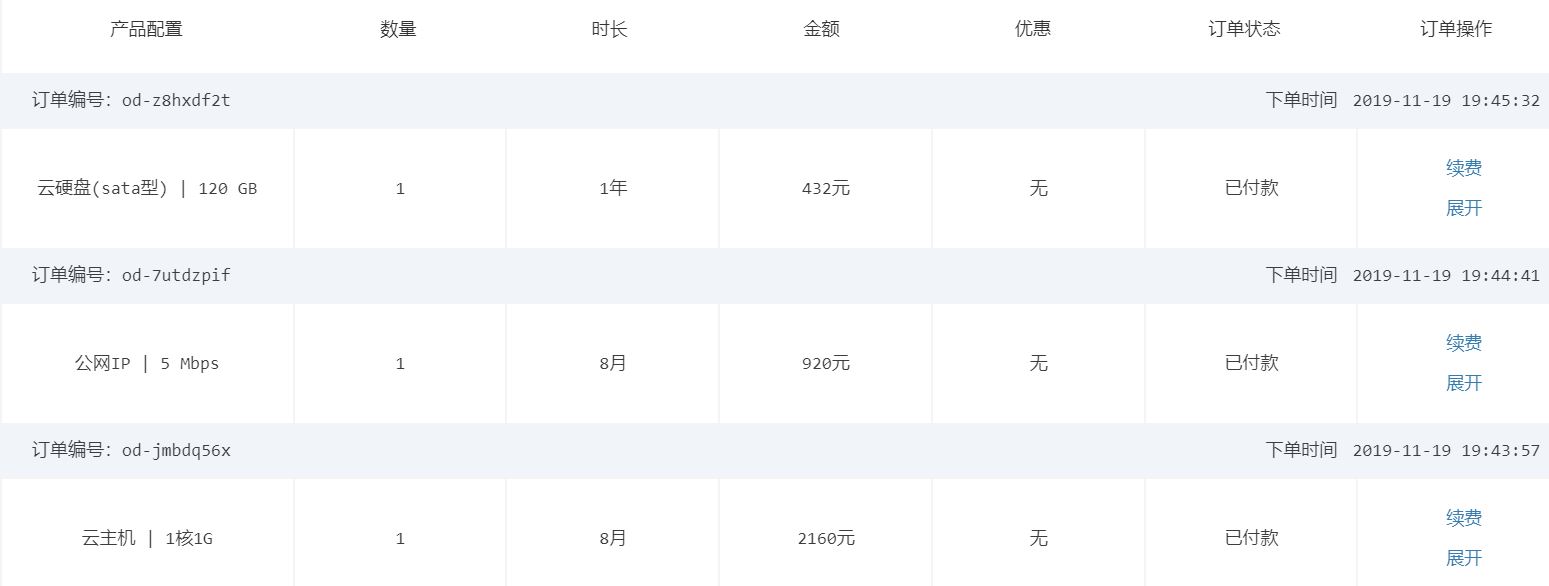Expand the 公网IP order with 展开

pos(1463,383)
